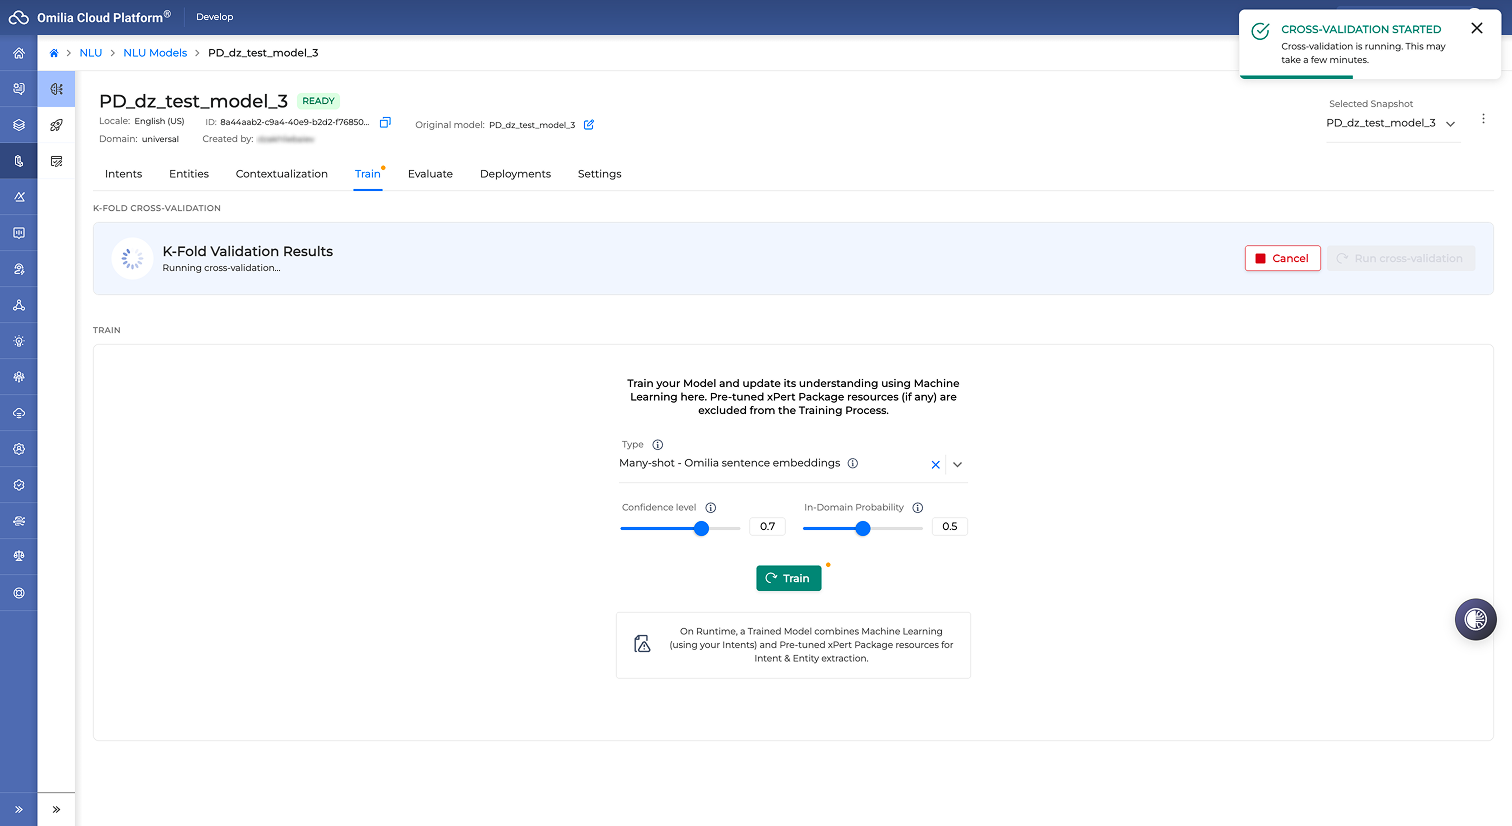The width and height of the screenshot is (1512, 826).
Task: Open the people group sidebar icon
Action: 18,377
